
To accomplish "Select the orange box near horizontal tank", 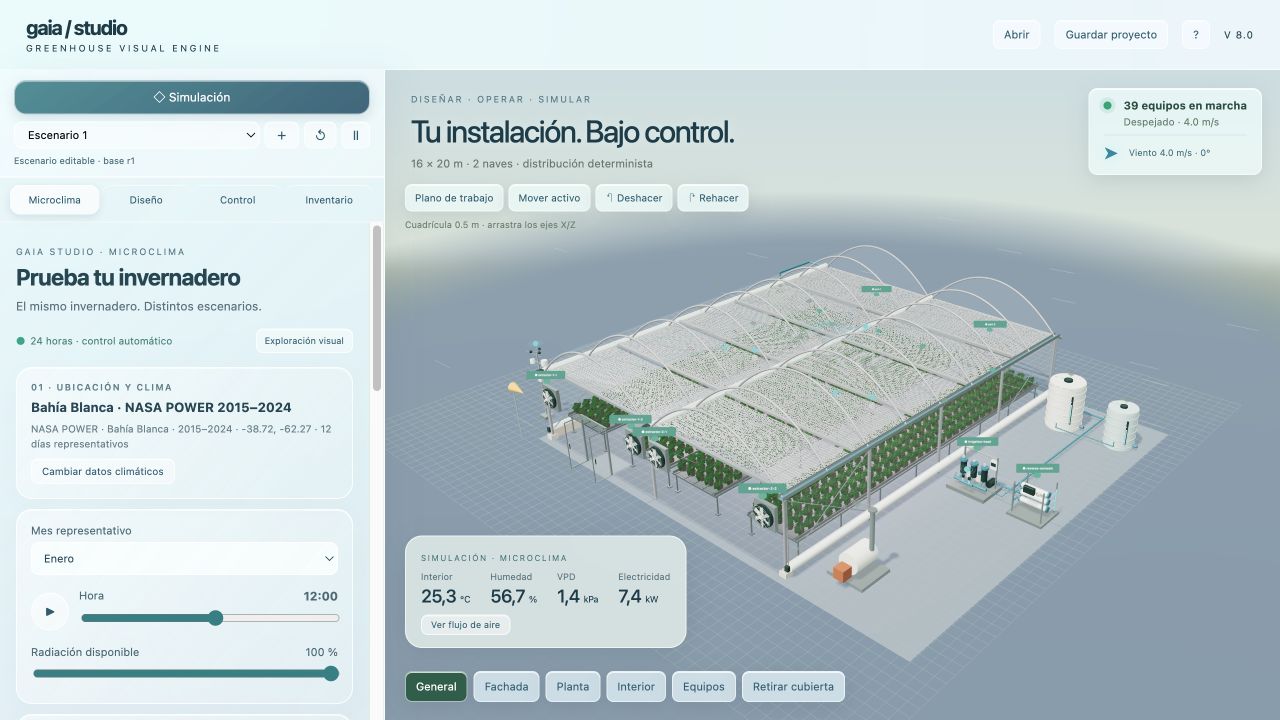I will point(842,570).
